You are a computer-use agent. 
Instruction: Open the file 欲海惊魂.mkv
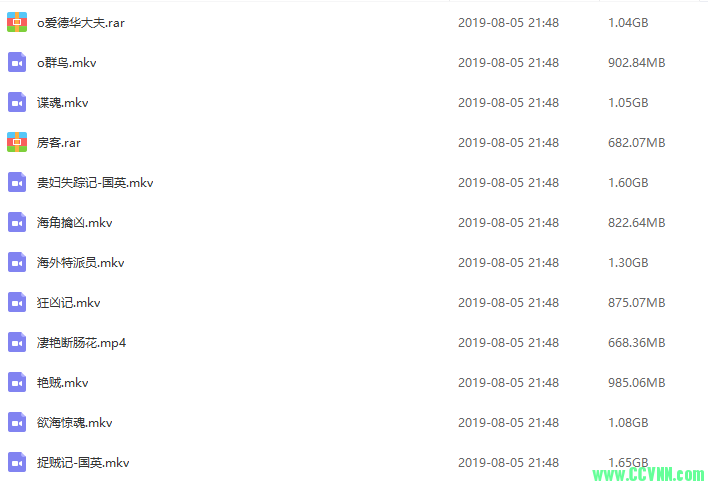point(75,423)
